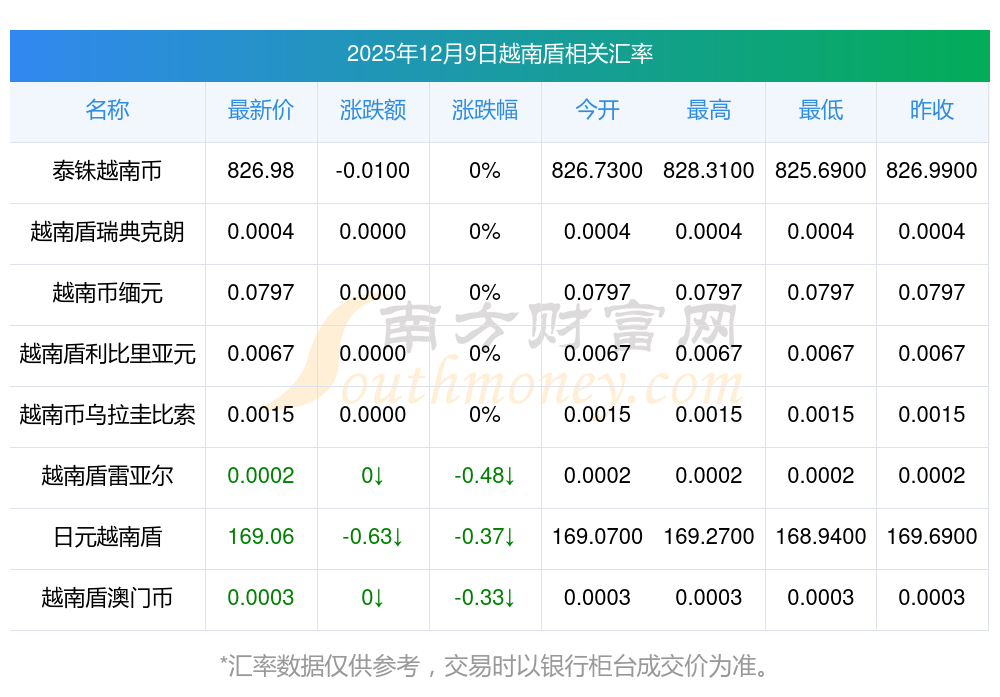
Task: Open the 越南盾瑞典克朗 row name
Action: tap(107, 232)
